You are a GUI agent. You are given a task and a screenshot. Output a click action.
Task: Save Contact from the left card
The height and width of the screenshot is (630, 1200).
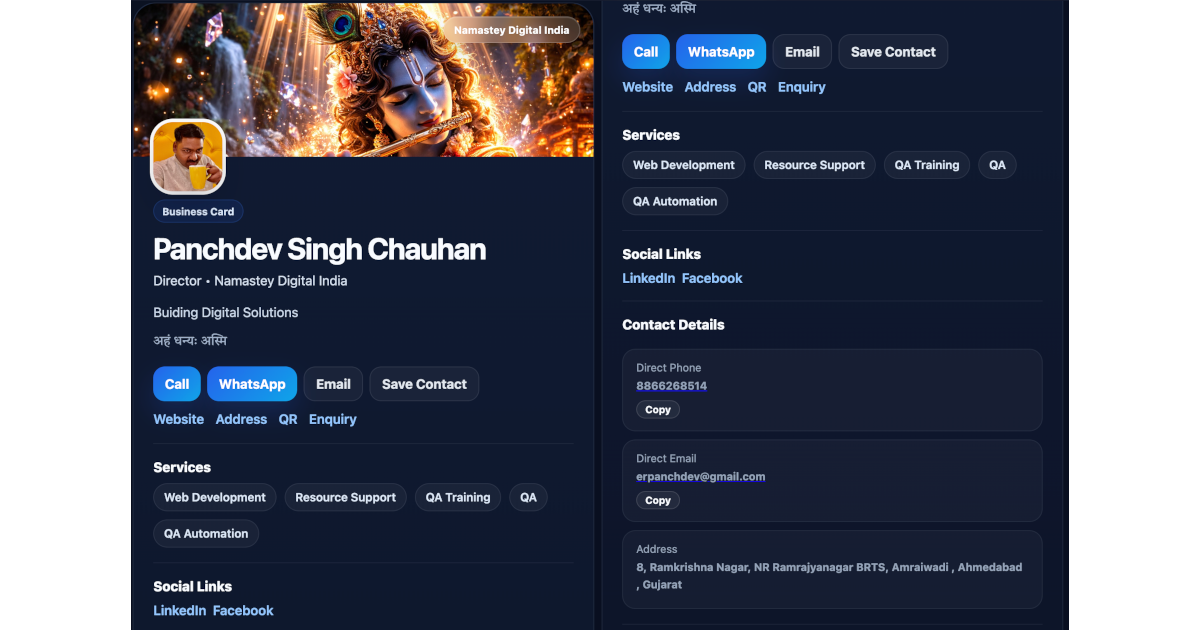point(424,384)
